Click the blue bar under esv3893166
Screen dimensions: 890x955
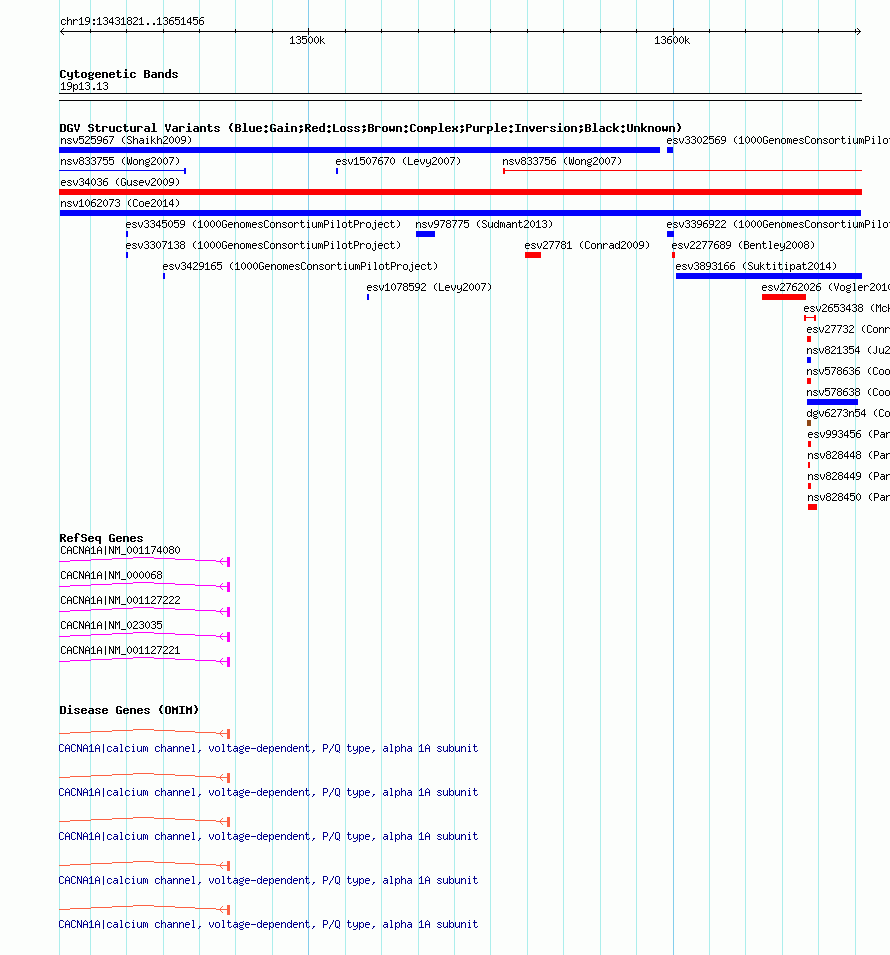(769, 276)
